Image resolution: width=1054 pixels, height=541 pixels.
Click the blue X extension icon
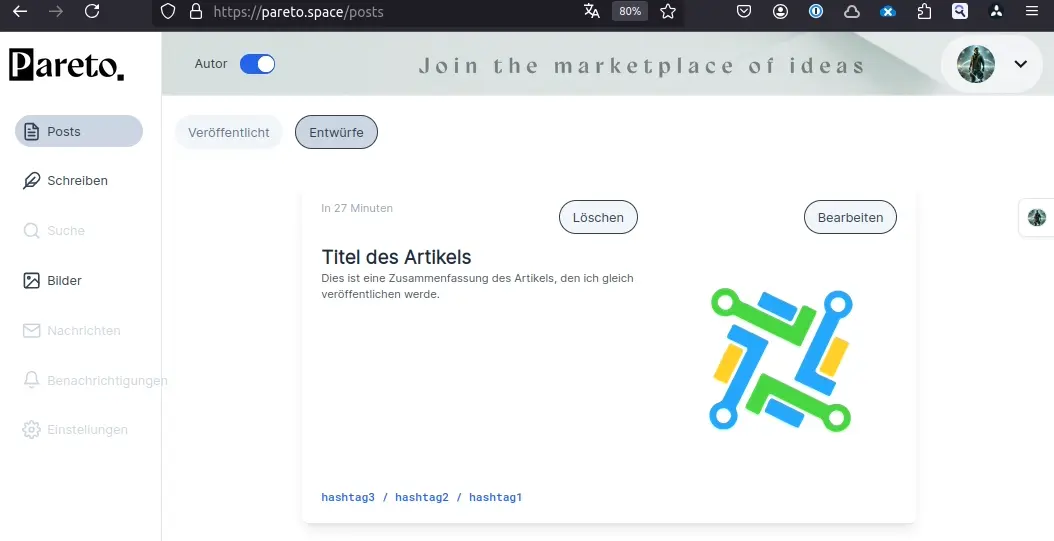pyautogui.click(x=888, y=11)
